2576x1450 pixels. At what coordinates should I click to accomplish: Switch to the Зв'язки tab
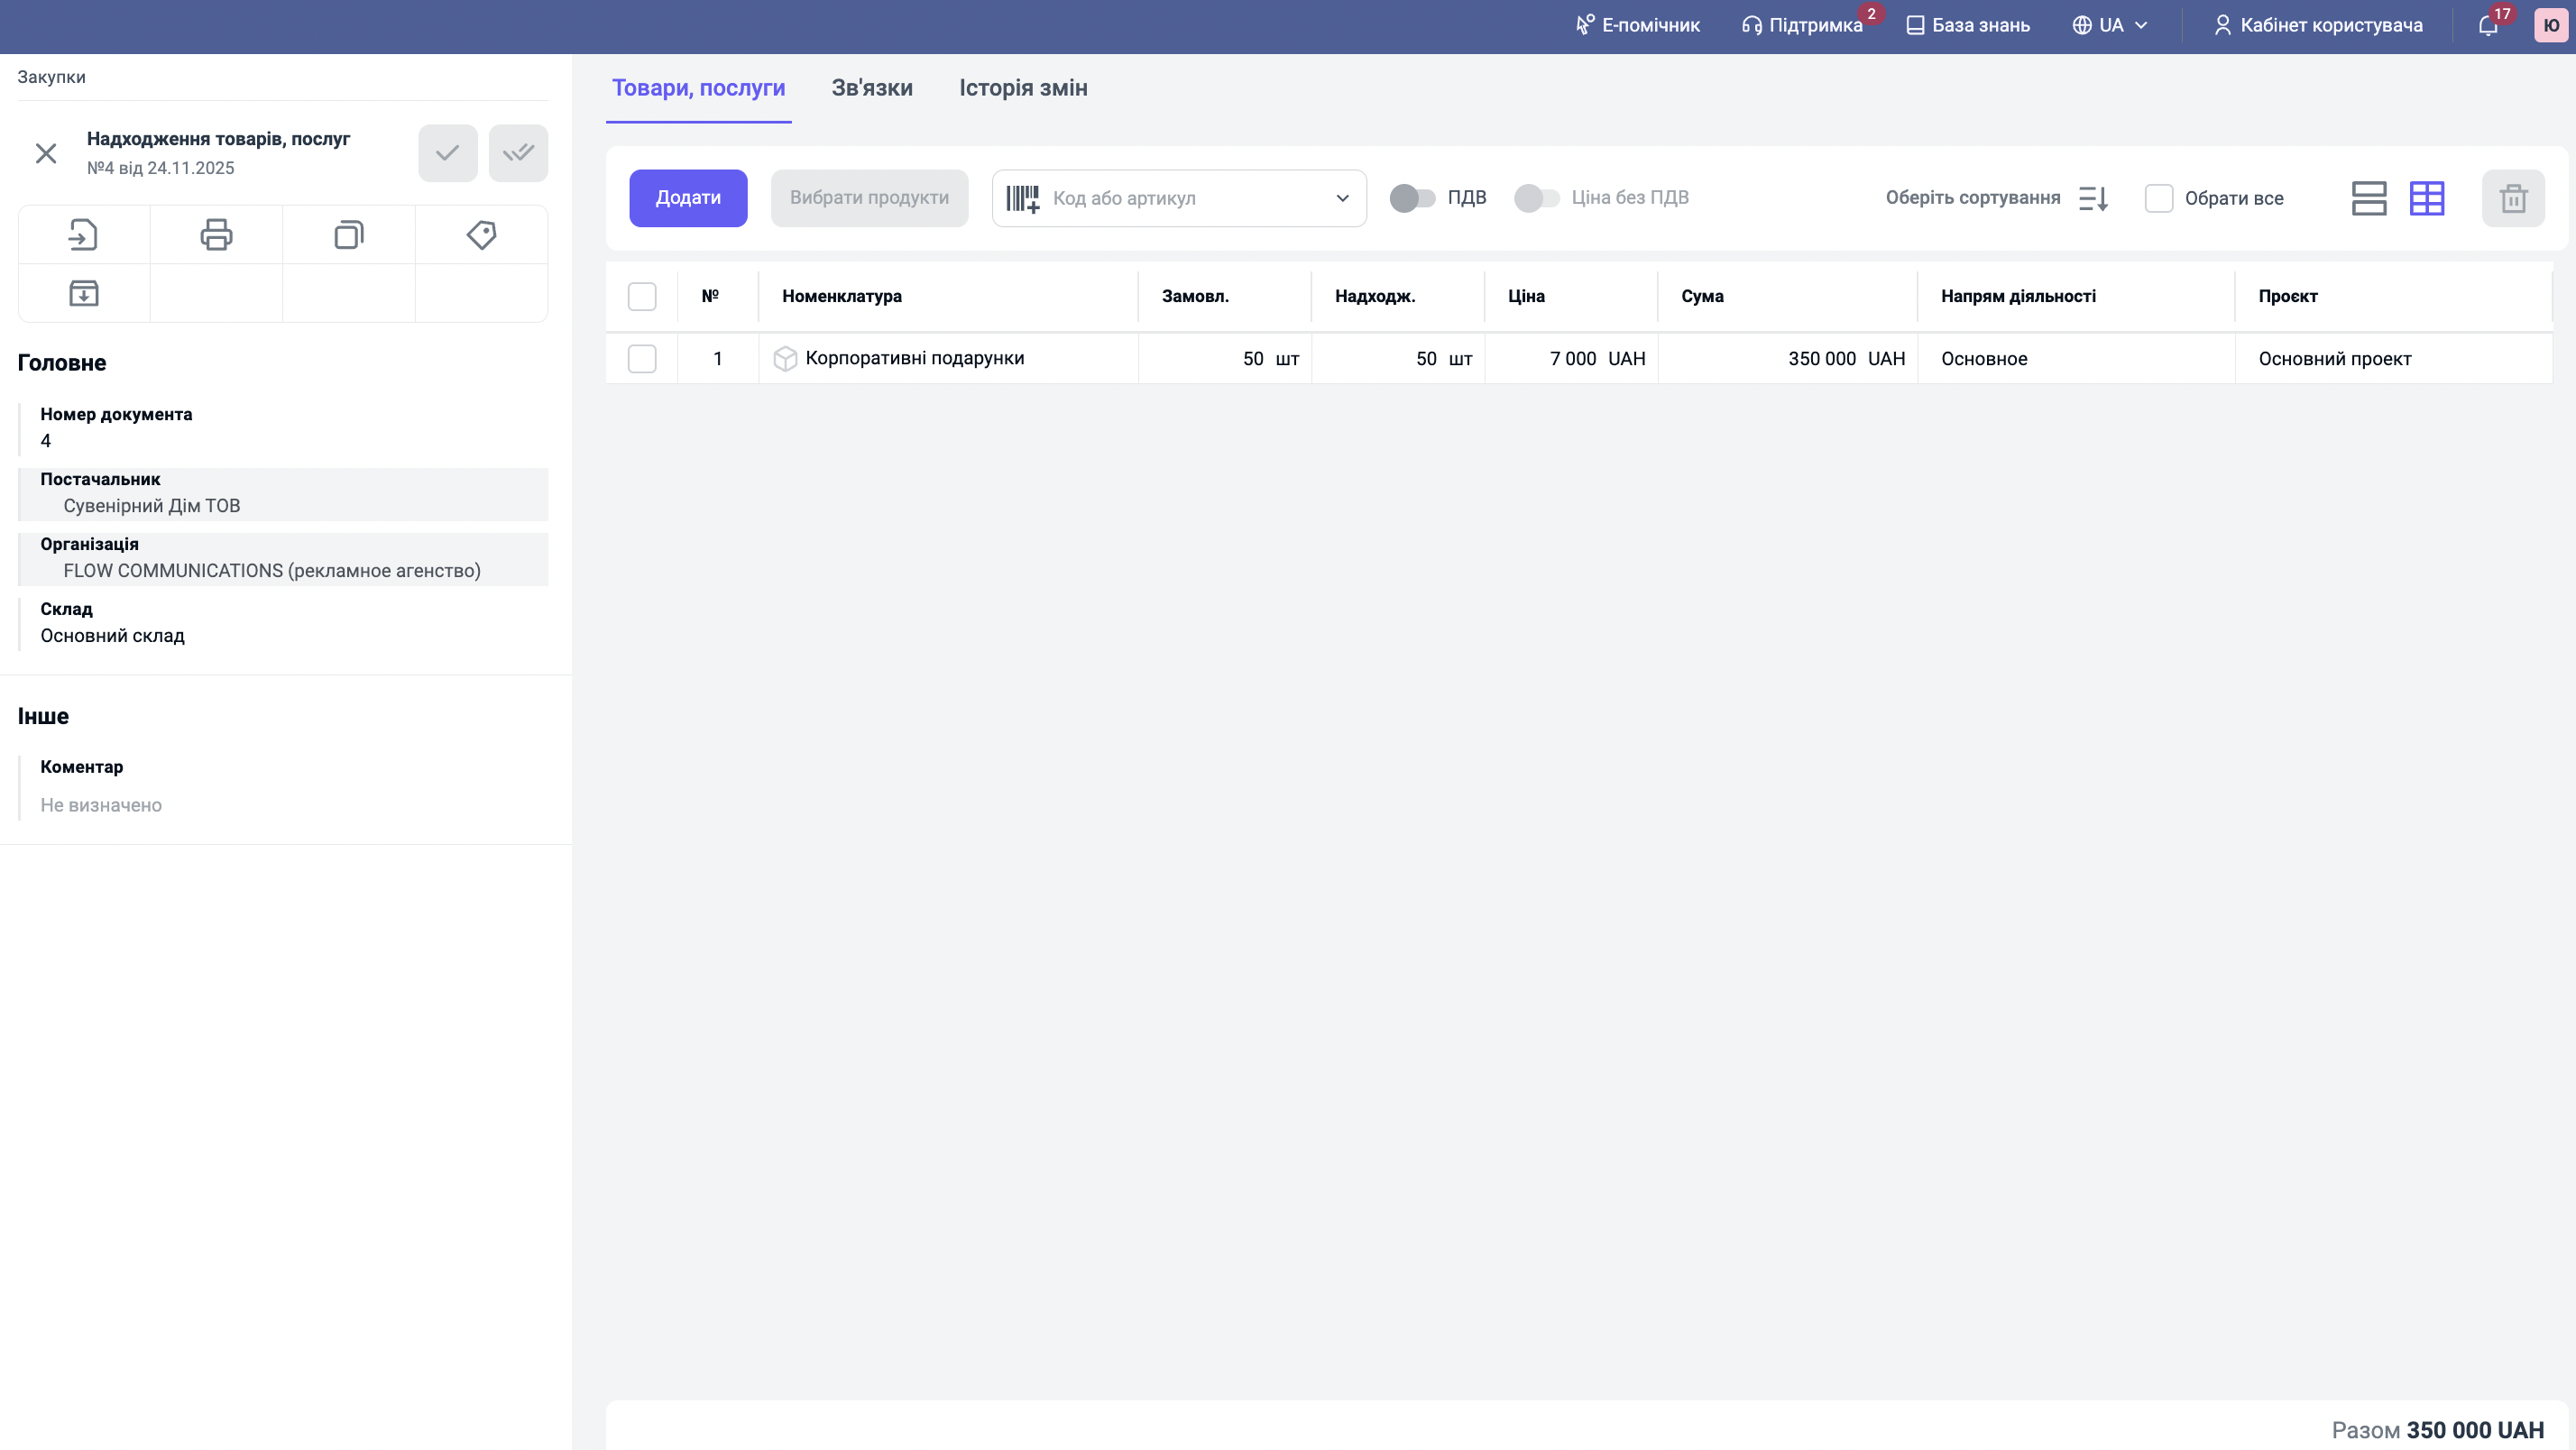[872, 88]
